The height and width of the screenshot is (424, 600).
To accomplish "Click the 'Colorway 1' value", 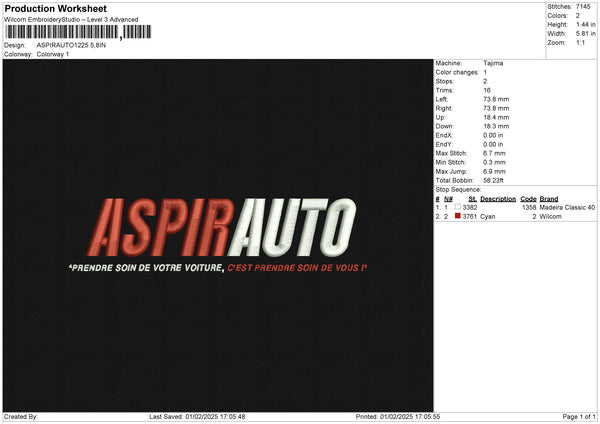I will coord(53,54).
